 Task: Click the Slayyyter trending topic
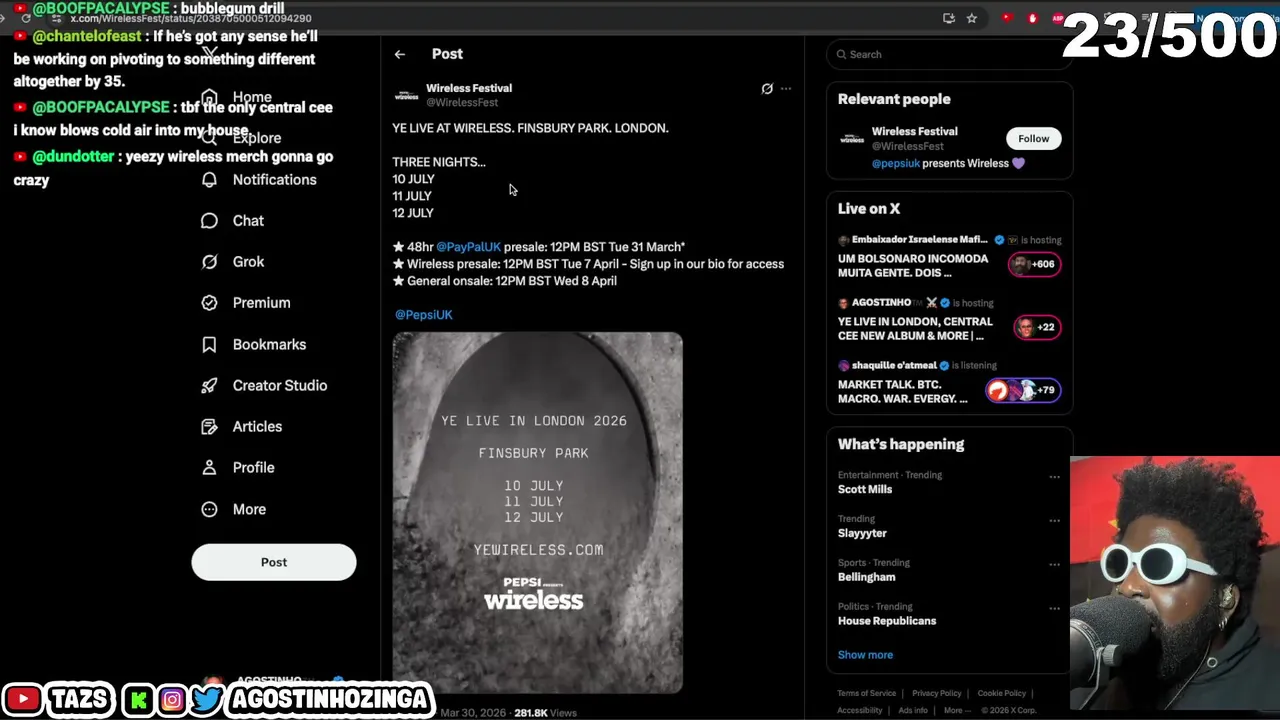coord(862,534)
